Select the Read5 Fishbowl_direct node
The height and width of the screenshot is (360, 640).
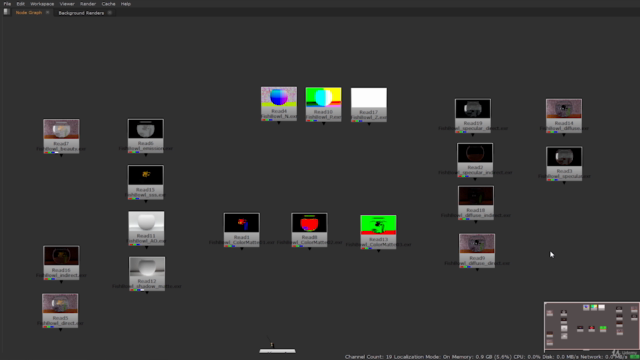click(x=60, y=311)
